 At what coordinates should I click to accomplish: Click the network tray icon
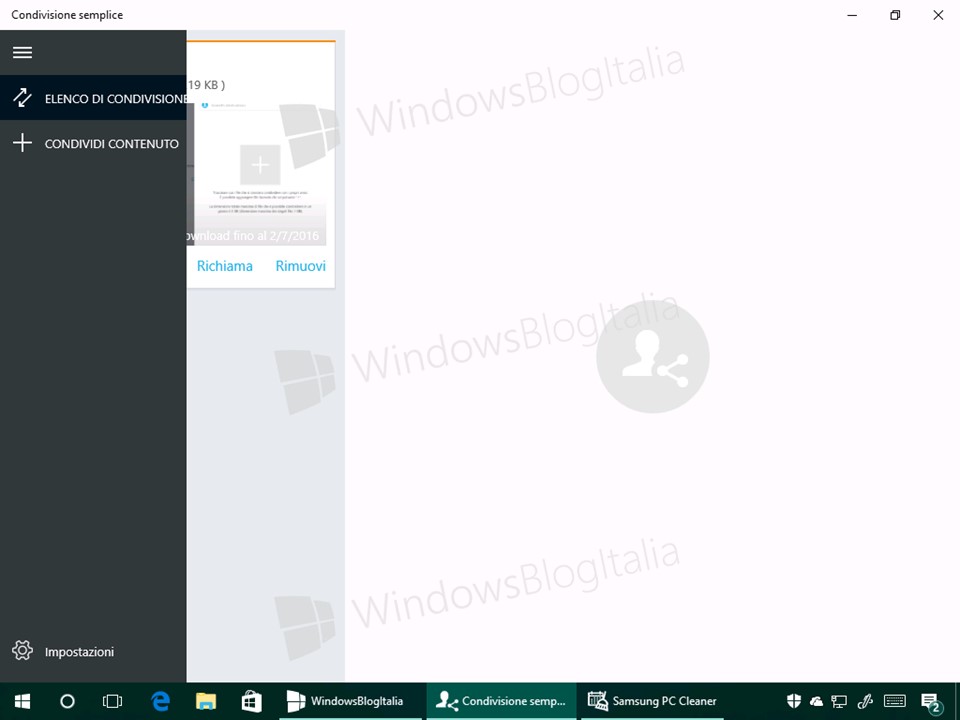click(x=839, y=702)
